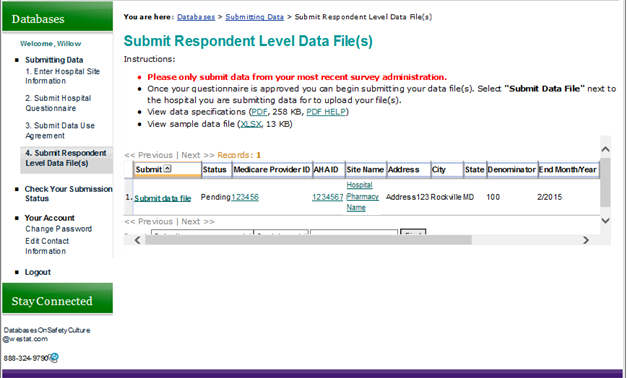The width and height of the screenshot is (628, 378).
Task: Open the PDF HELP link
Action: [x=326, y=112]
